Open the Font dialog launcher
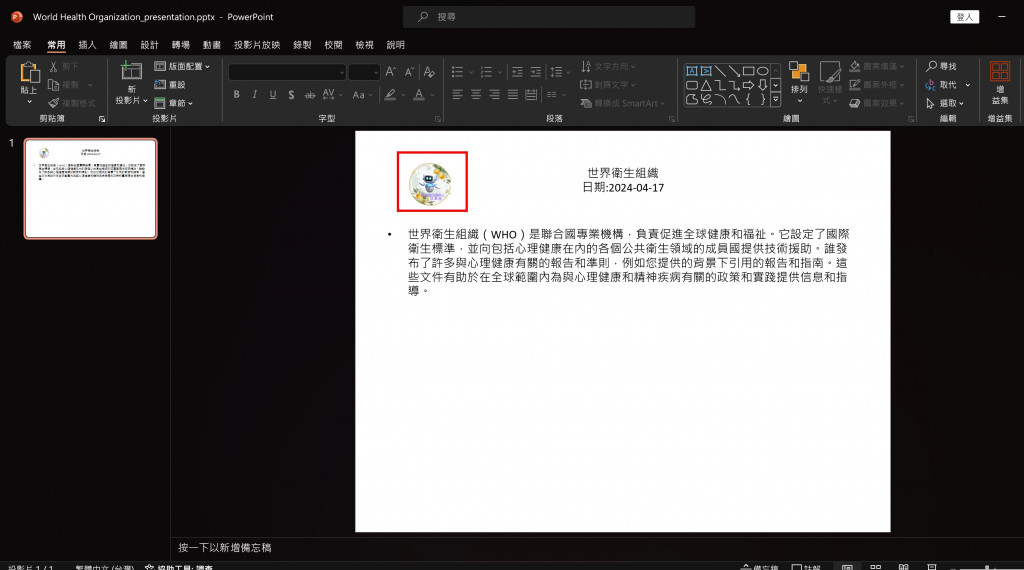This screenshot has width=1024, height=570. [x=438, y=119]
